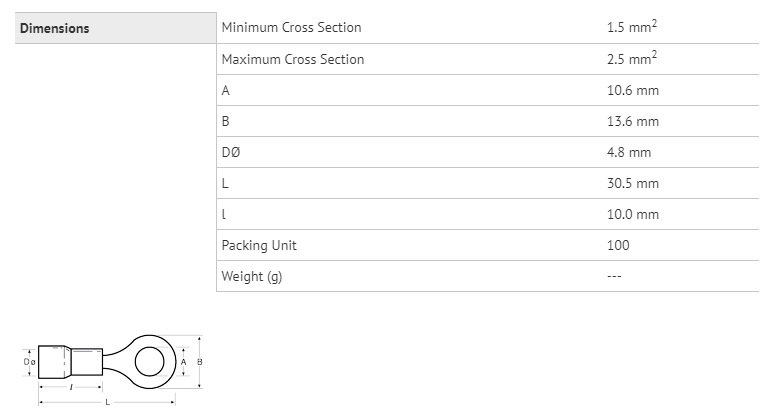Select the DØ dimension label
Screen dimensions: 760x415
point(231,152)
